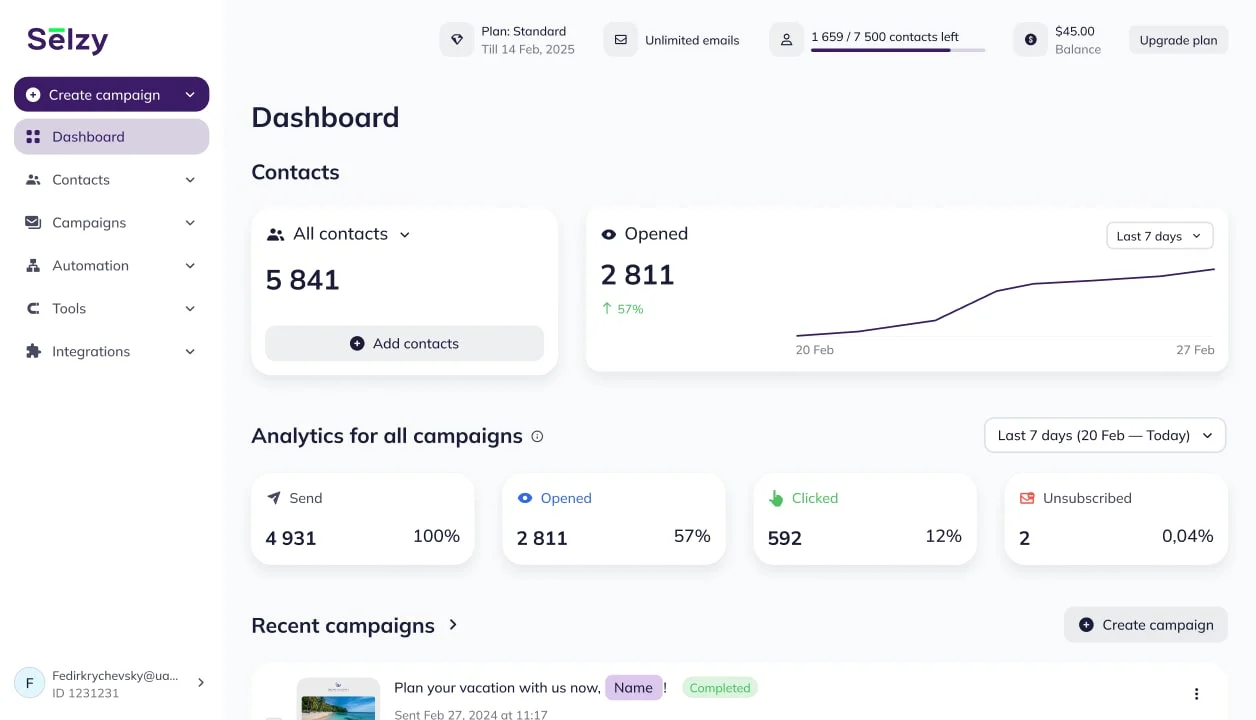The image size is (1256, 720).
Task: Click the Automation sidebar icon
Action: pyautogui.click(x=31, y=266)
